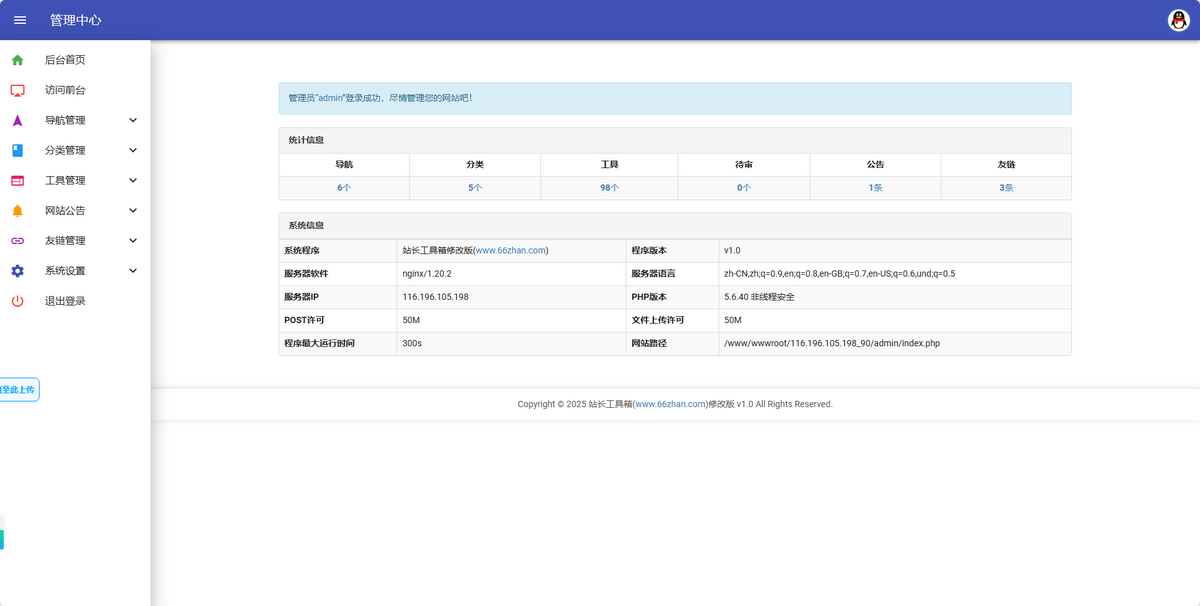Click the 50M value beside 文件上传许可
The image size is (1200, 606).
click(733, 320)
